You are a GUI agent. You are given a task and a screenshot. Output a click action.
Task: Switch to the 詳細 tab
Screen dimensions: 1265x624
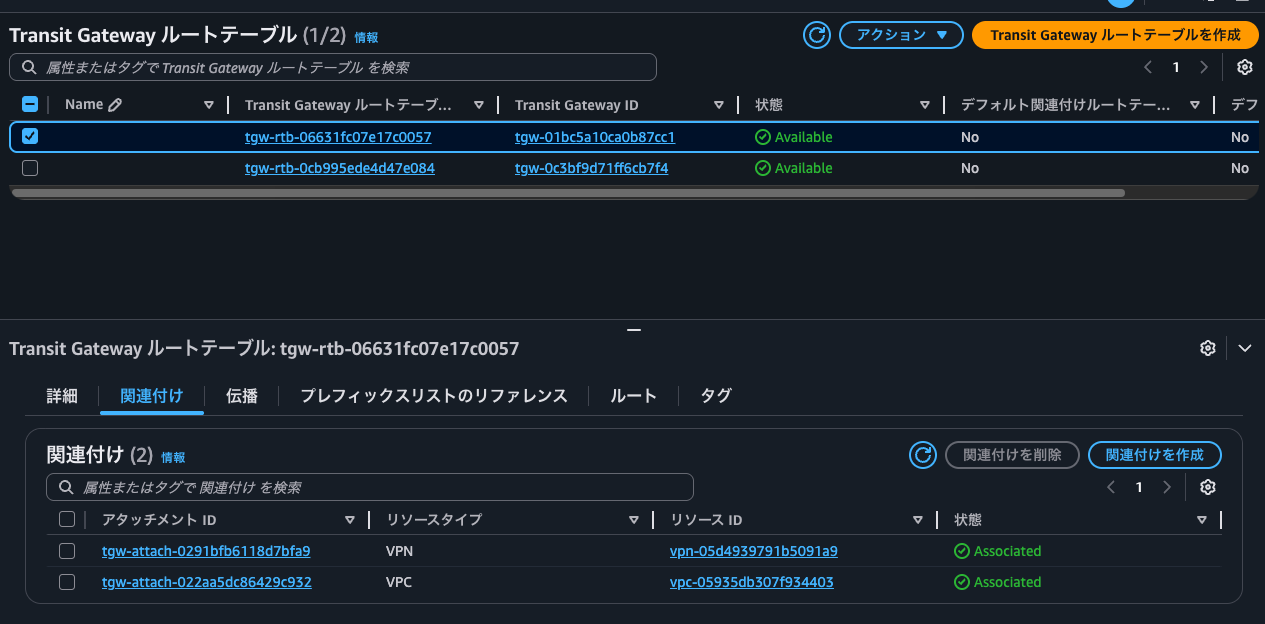[62, 396]
